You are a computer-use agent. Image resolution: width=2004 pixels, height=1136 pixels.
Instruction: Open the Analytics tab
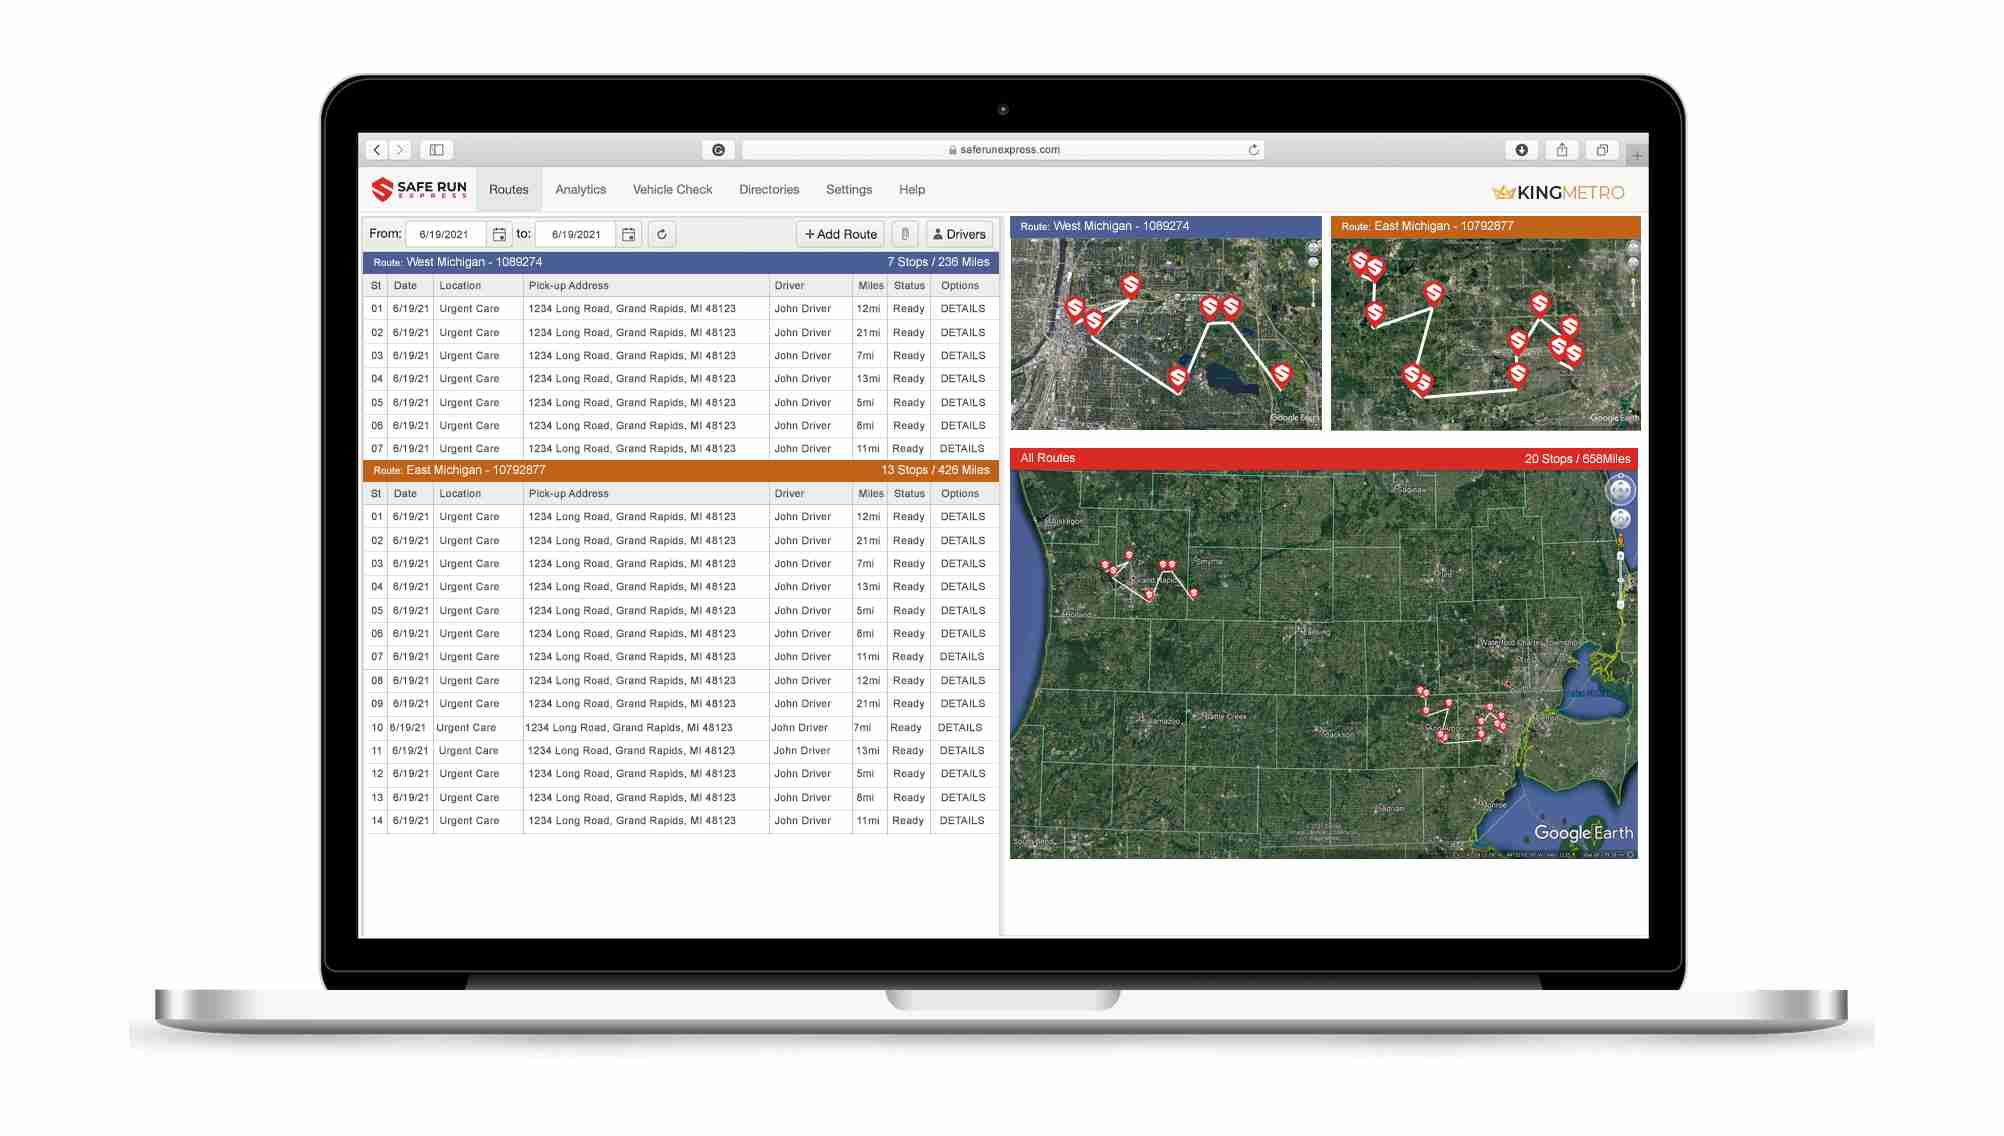point(580,189)
